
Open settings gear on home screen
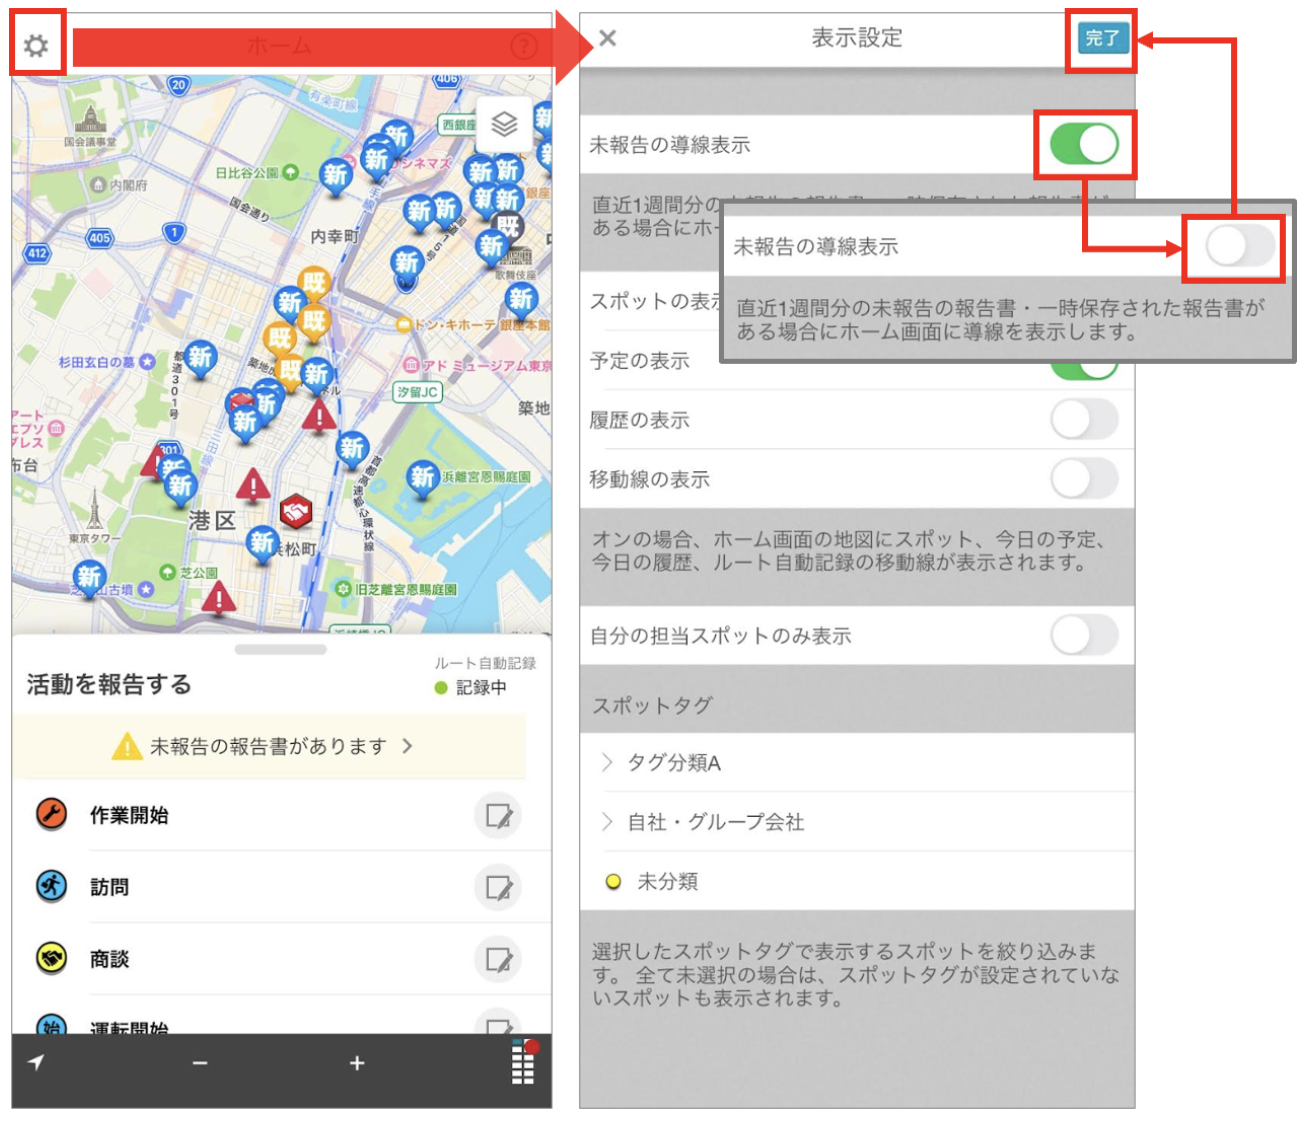point(37,45)
